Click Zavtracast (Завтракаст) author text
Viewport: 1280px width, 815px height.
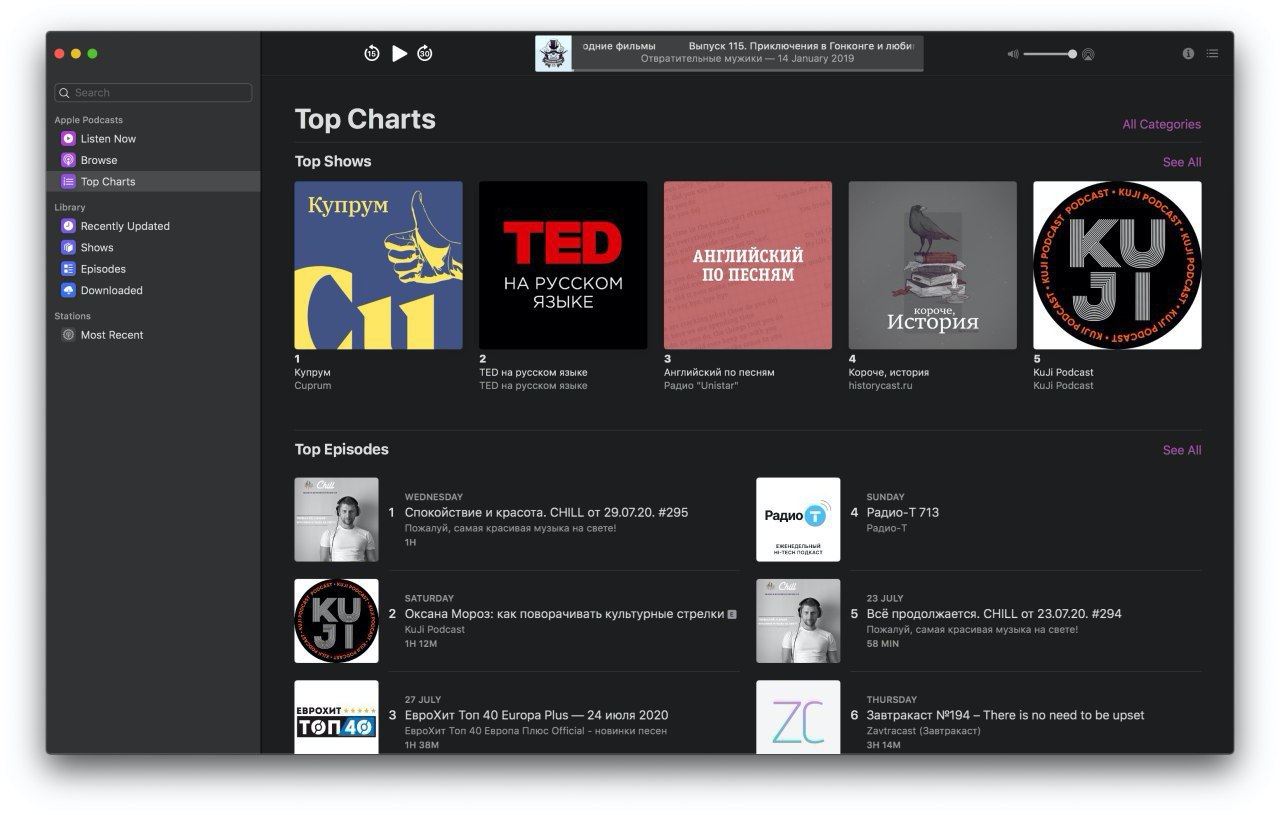(x=923, y=731)
